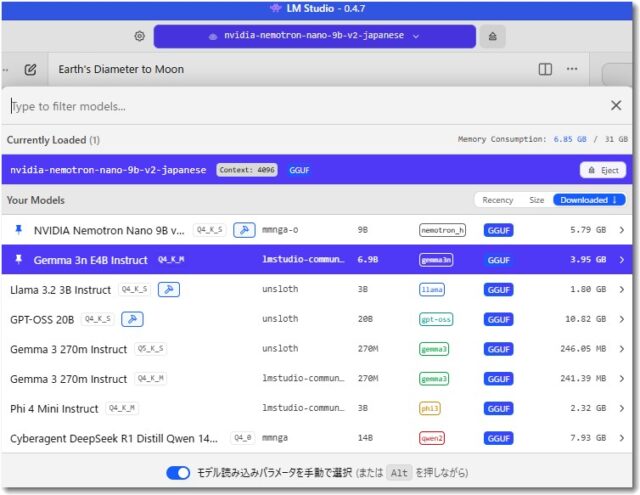This screenshot has width=640, height=495.
Task: Open the settings gear beside the model selector
Action: [140, 36]
